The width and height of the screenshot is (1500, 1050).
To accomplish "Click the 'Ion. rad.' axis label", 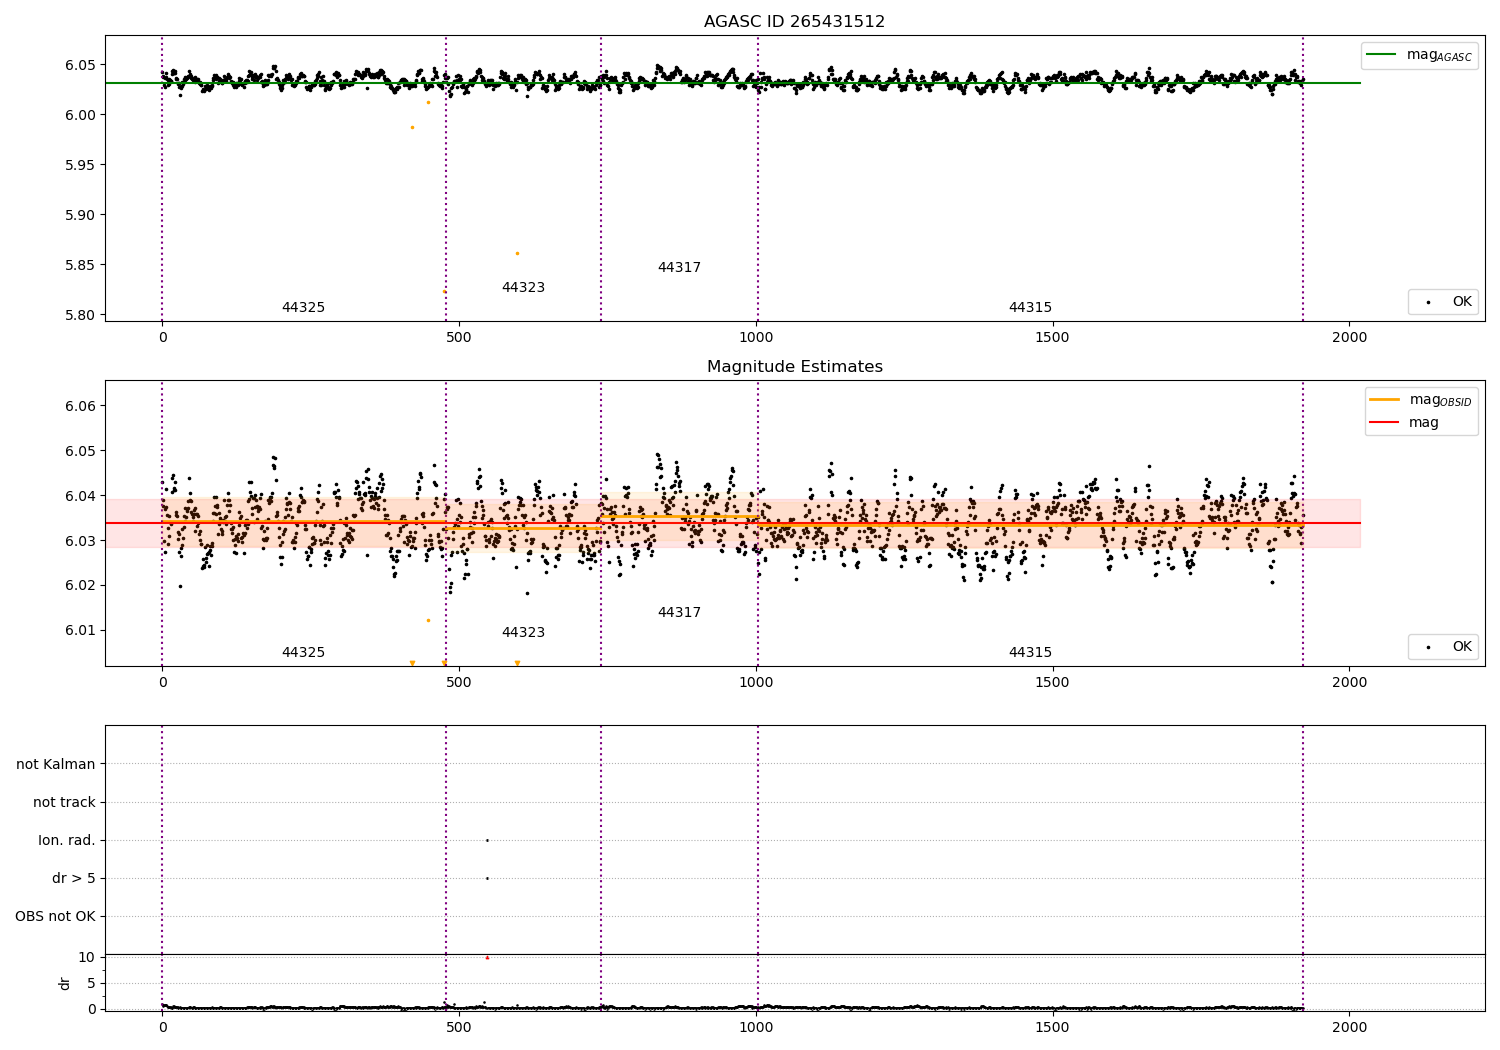I will pos(67,840).
